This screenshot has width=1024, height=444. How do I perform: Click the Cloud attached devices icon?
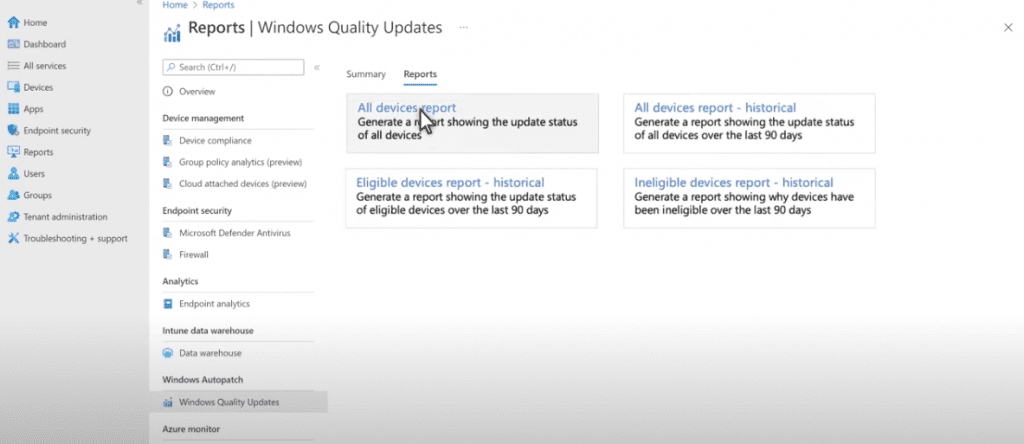[168, 184]
